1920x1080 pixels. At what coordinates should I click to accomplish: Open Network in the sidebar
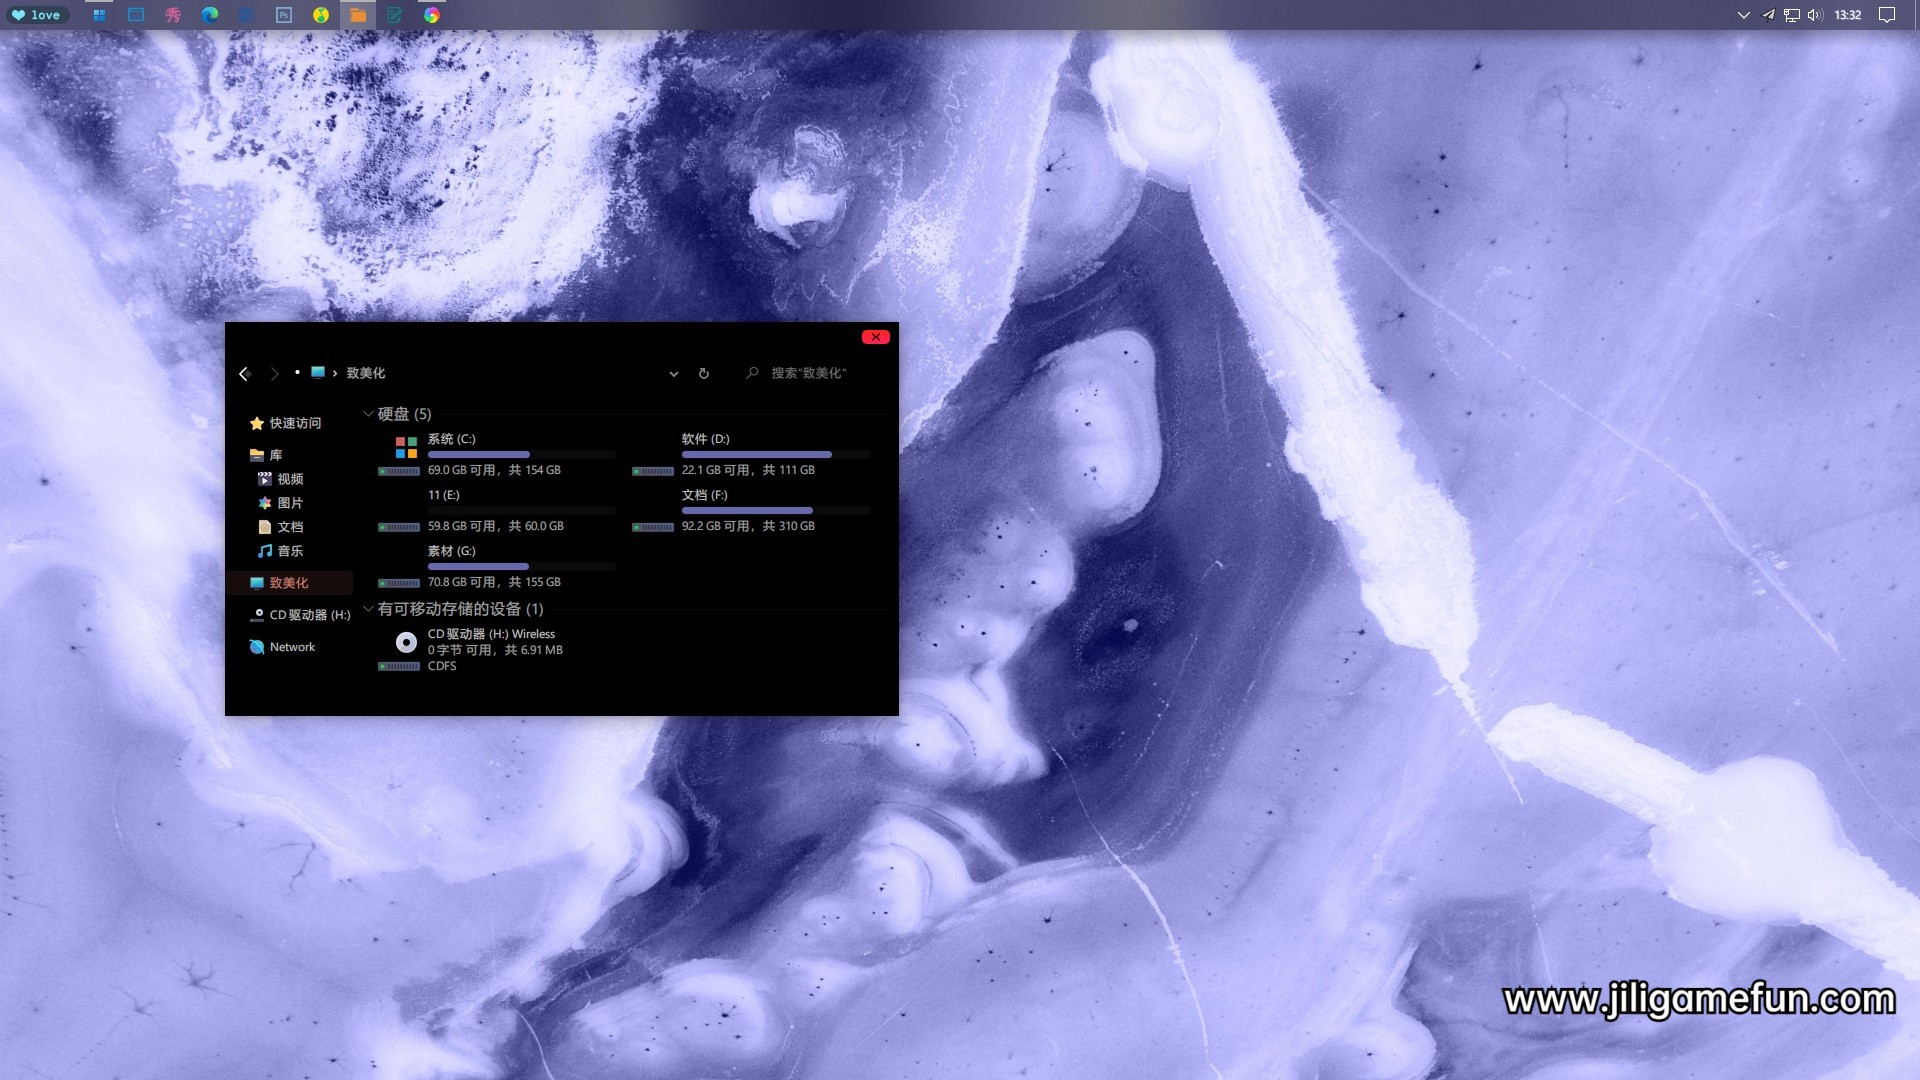click(x=282, y=647)
